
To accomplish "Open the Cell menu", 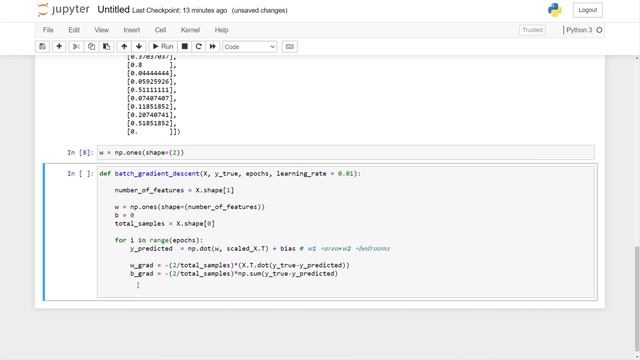I will pos(160,30).
